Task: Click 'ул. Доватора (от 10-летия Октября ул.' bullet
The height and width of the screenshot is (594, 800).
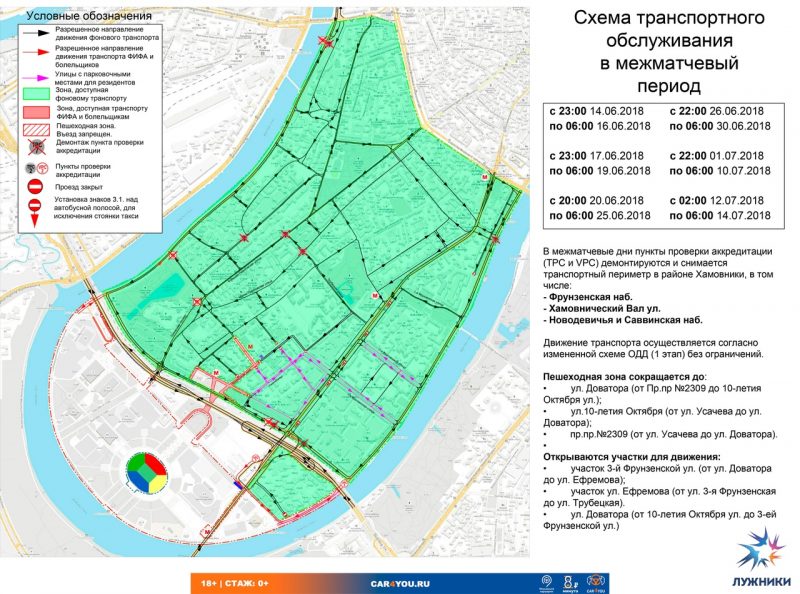Action: click(660, 520)
